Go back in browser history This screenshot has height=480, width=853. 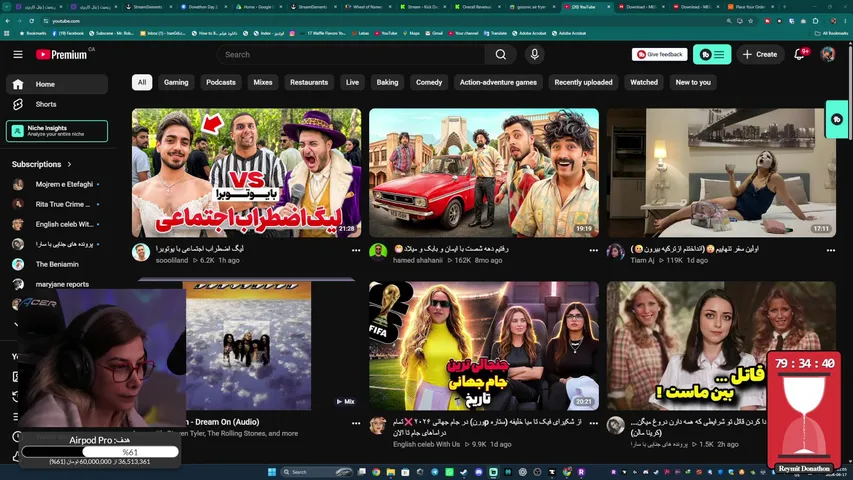[8, 21]
